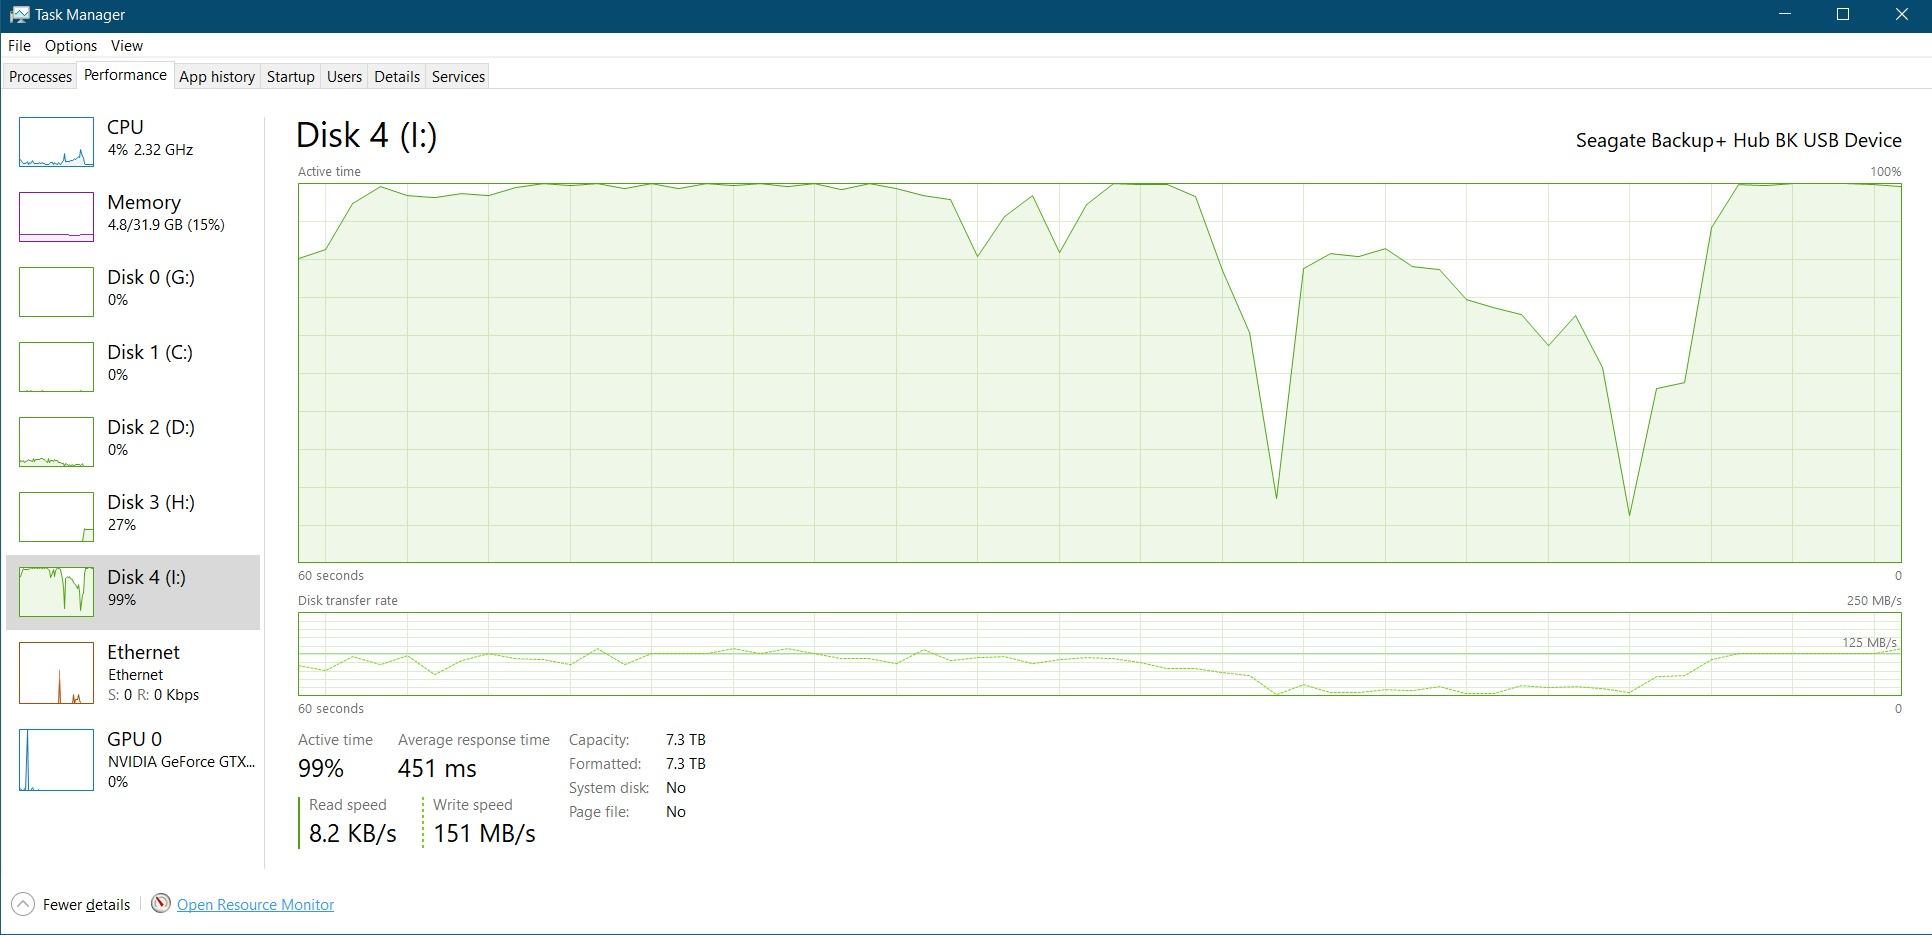Viewport: 1932px width, 935px height.
Task: Click the 99% active time value
Action: click(321, 768)
